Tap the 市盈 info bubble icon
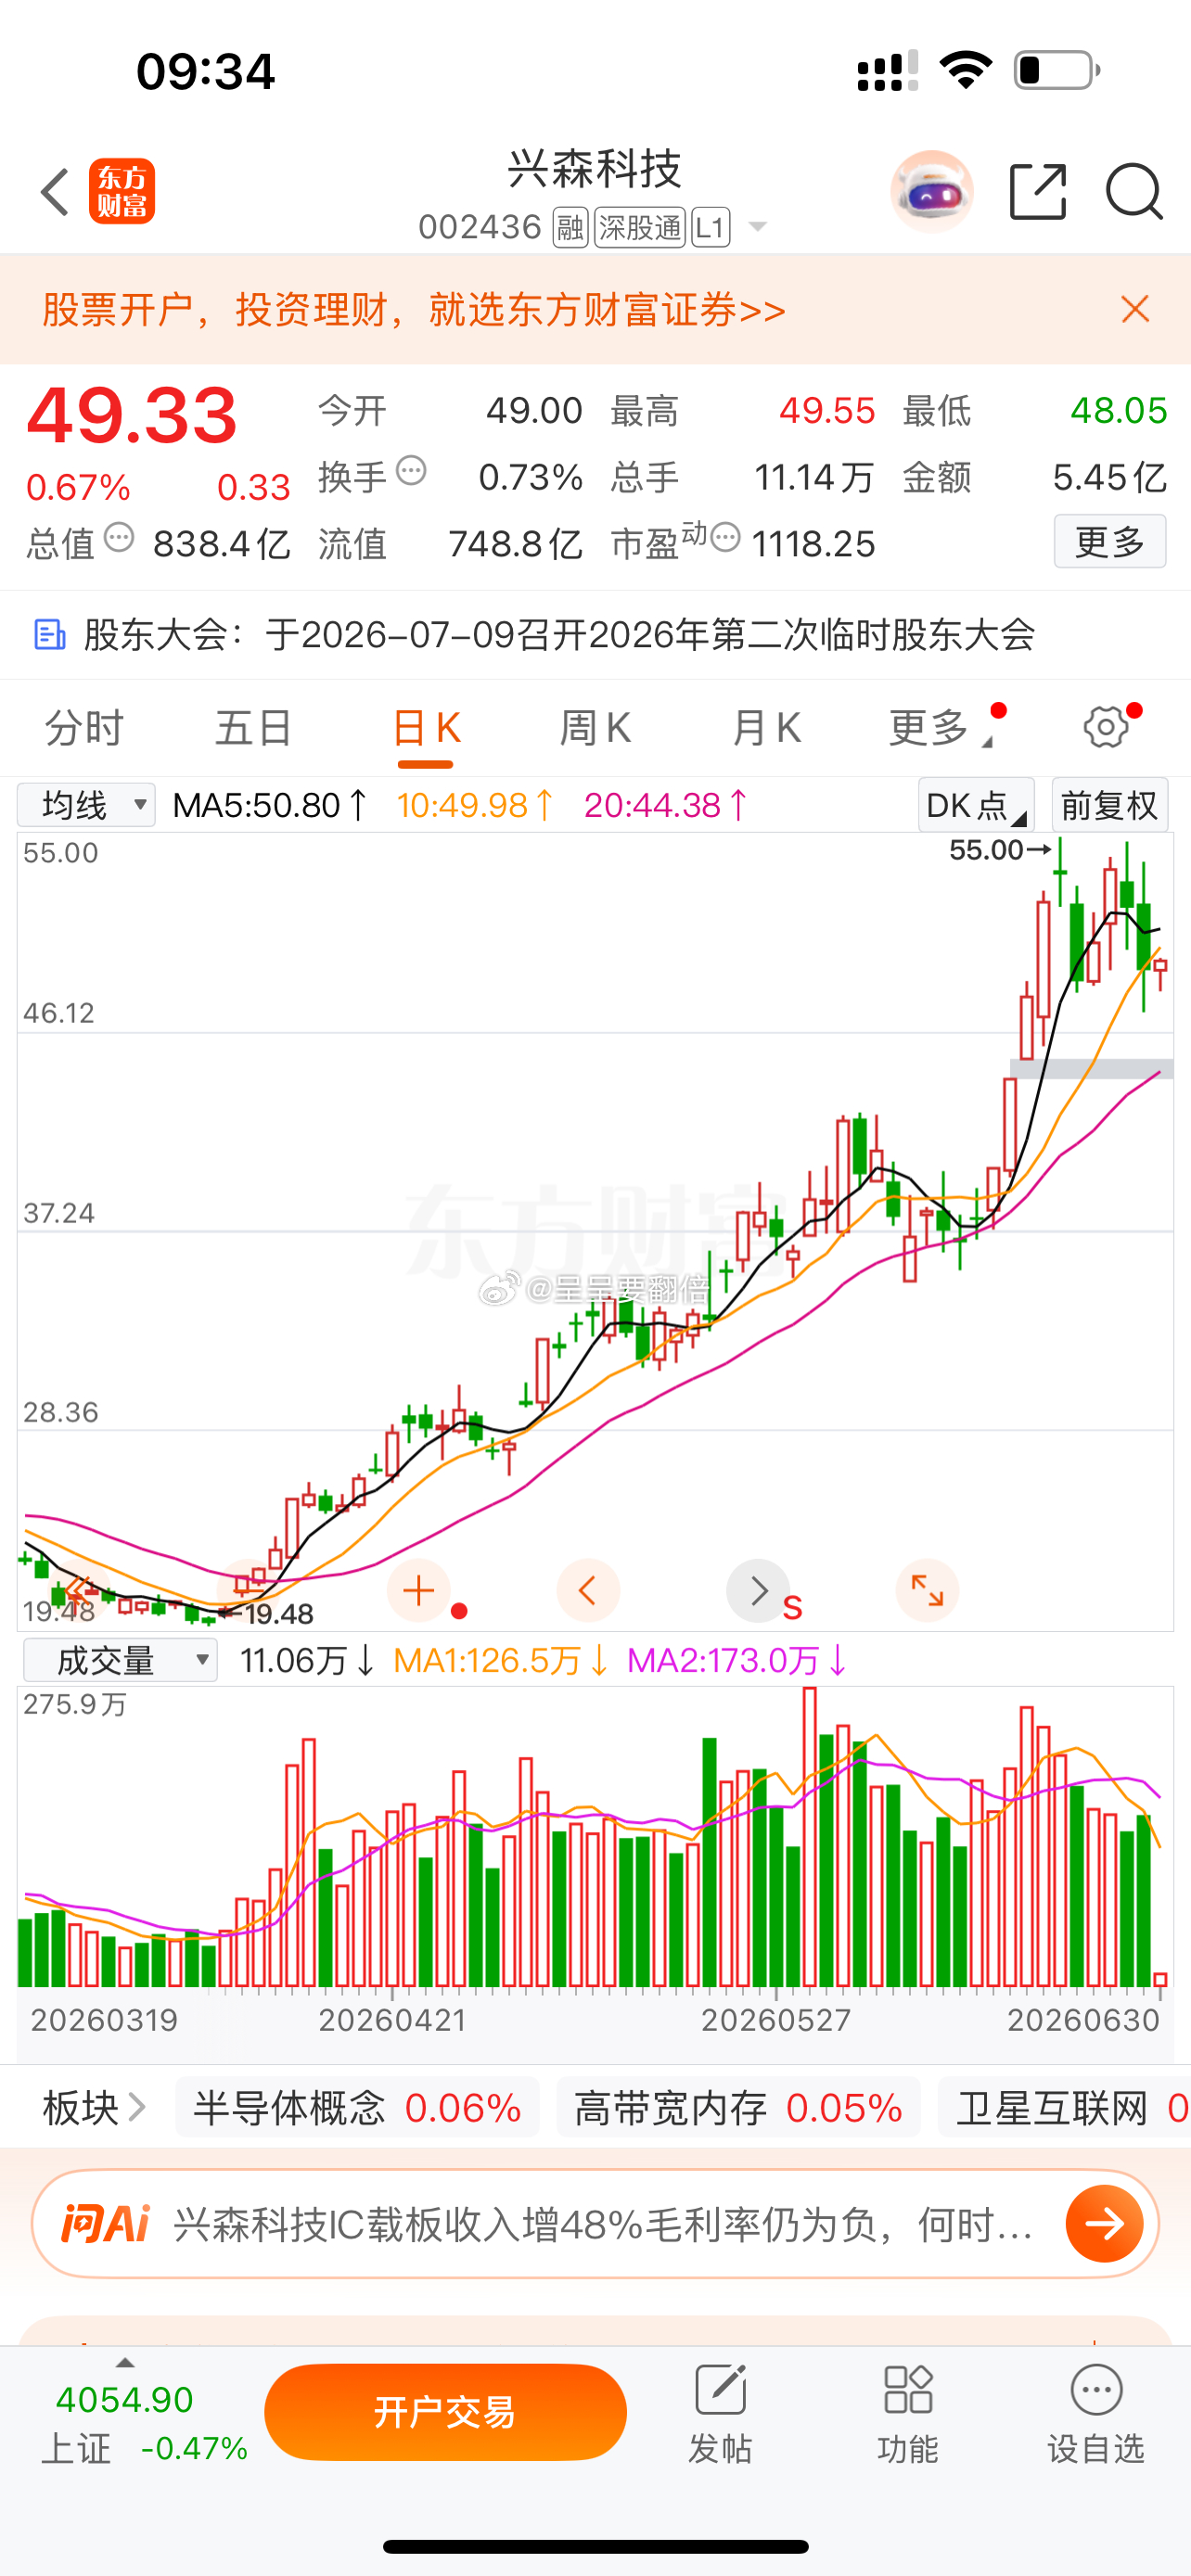Image resolution: width=1191 pixels, height=2576 pixels. coord(726,537)
